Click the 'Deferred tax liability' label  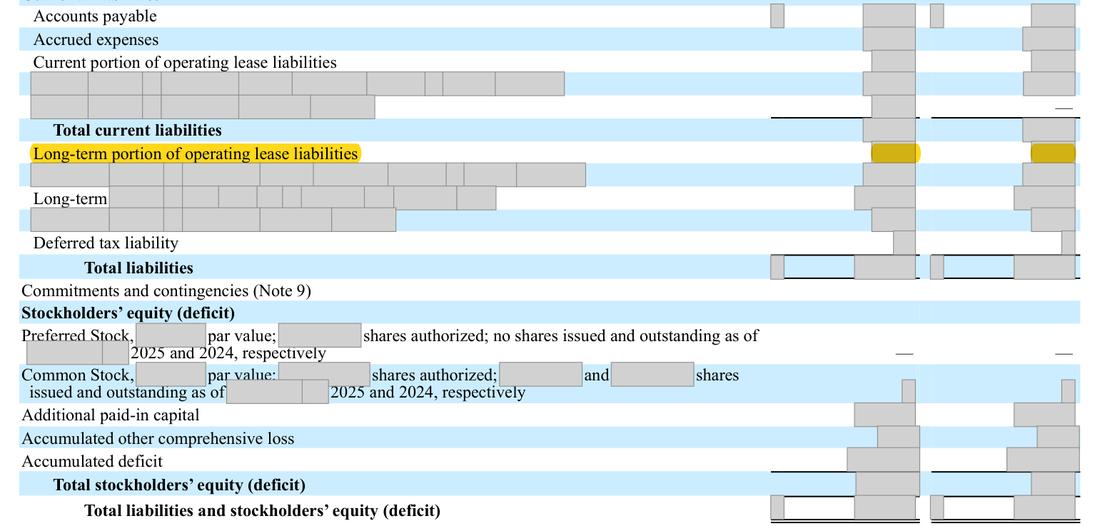[106, 243]
